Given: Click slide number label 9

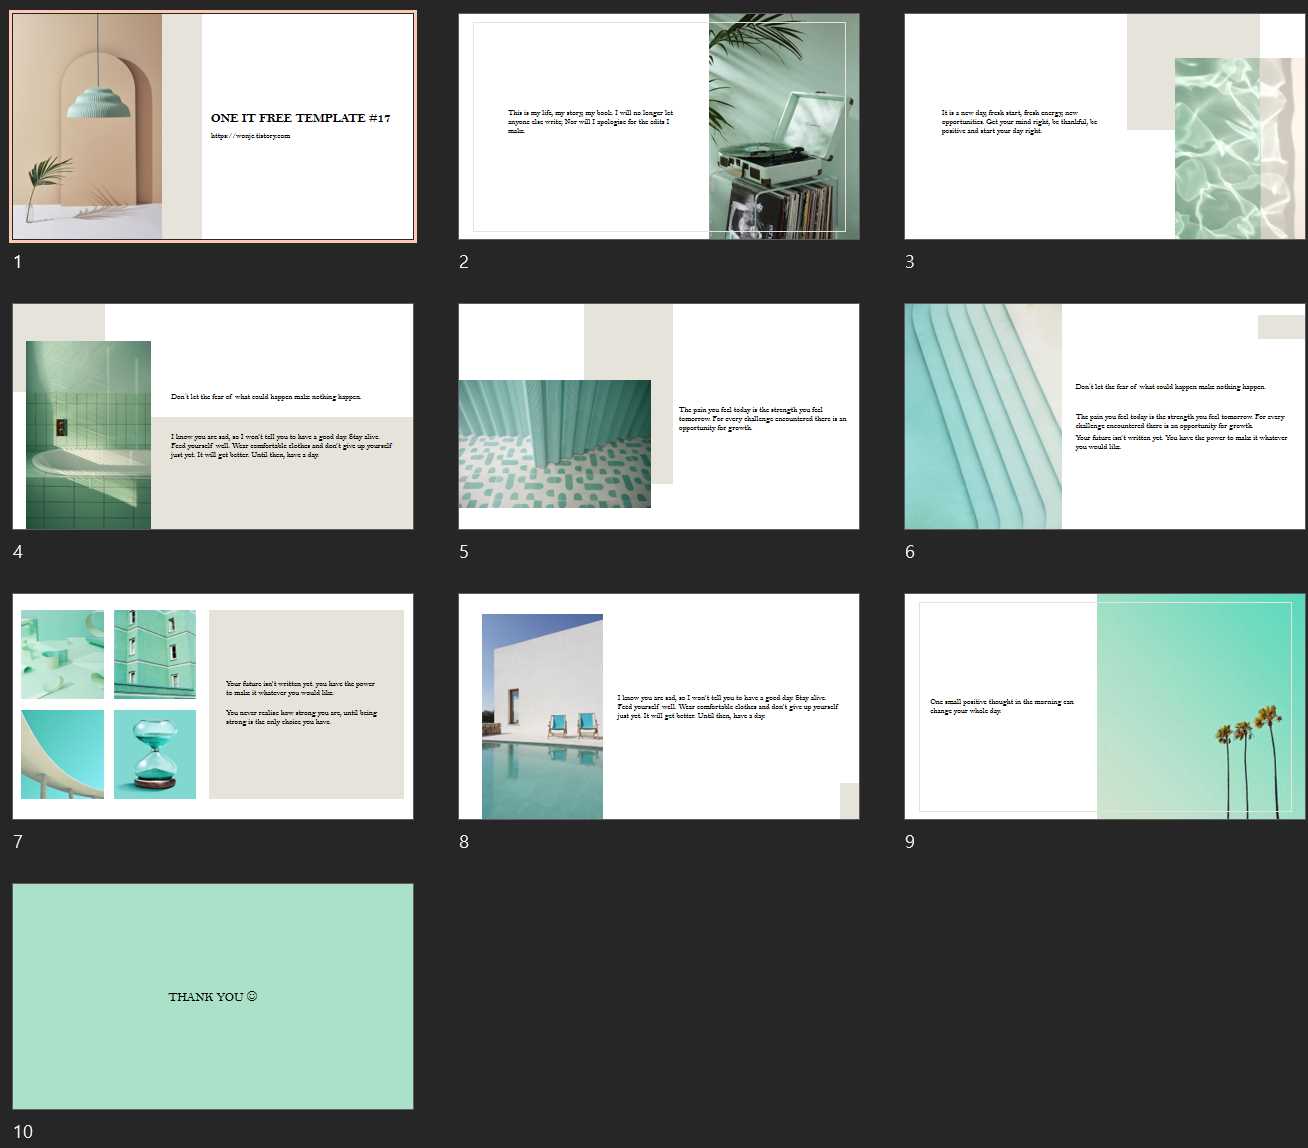Looking at the screenshot, I should (x=909, y=842).
